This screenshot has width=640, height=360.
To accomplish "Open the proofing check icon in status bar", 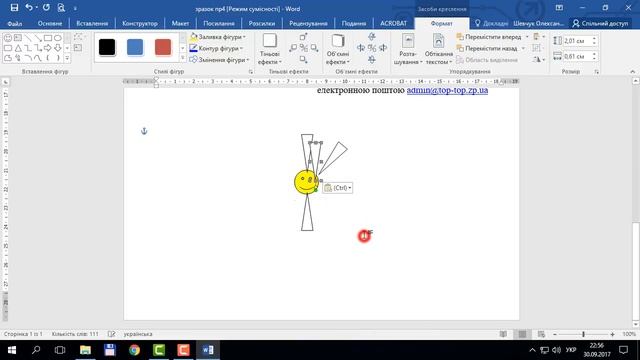I will (111, 334).
